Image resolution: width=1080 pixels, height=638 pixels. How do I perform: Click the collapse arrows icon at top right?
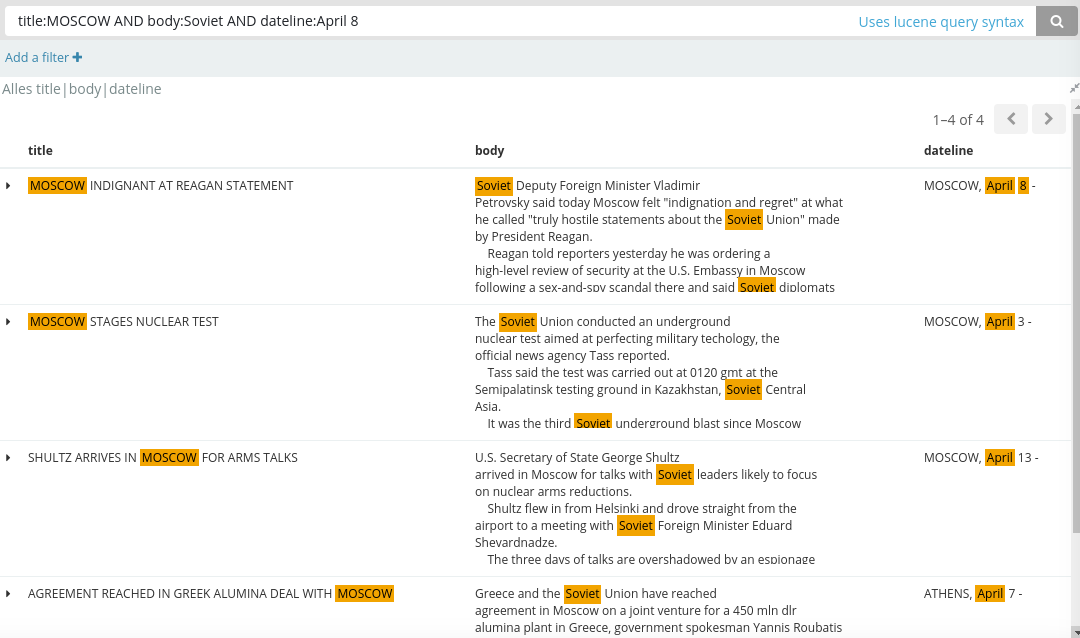pos(1074,88)
